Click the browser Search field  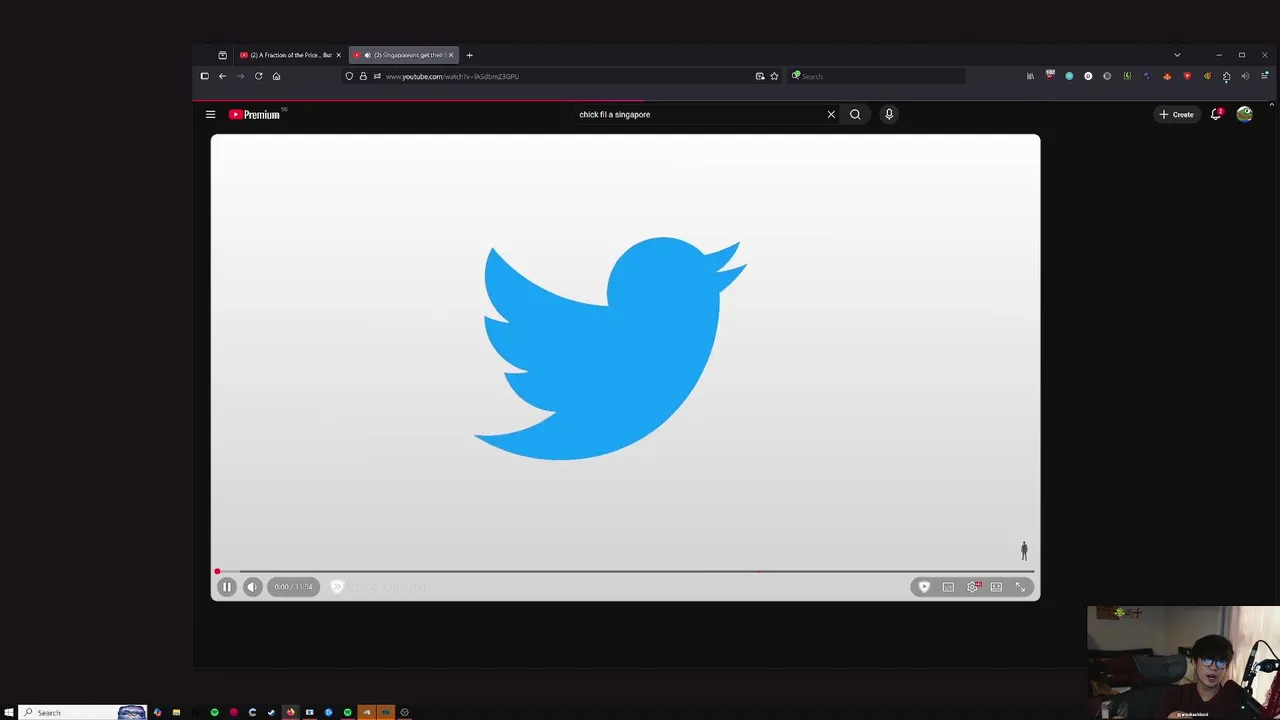(877, 76)
